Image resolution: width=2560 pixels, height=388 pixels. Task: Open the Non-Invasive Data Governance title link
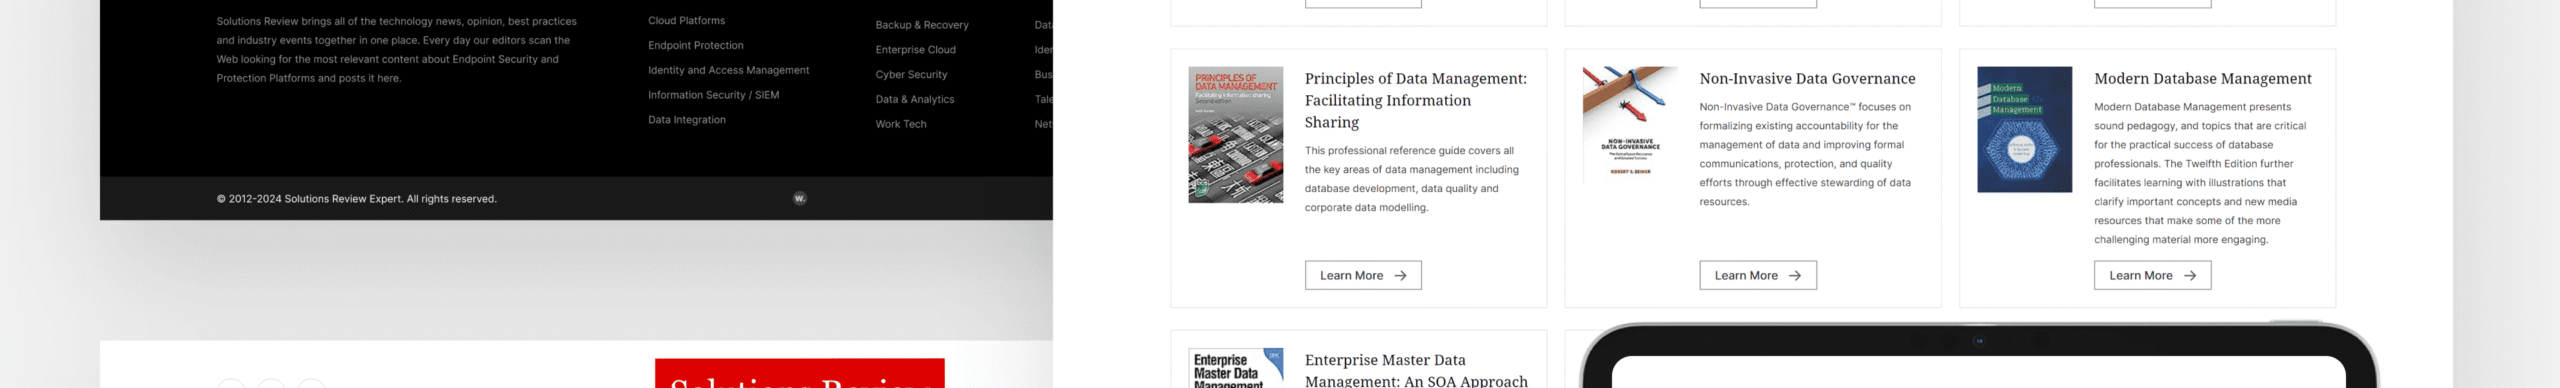1808,79
